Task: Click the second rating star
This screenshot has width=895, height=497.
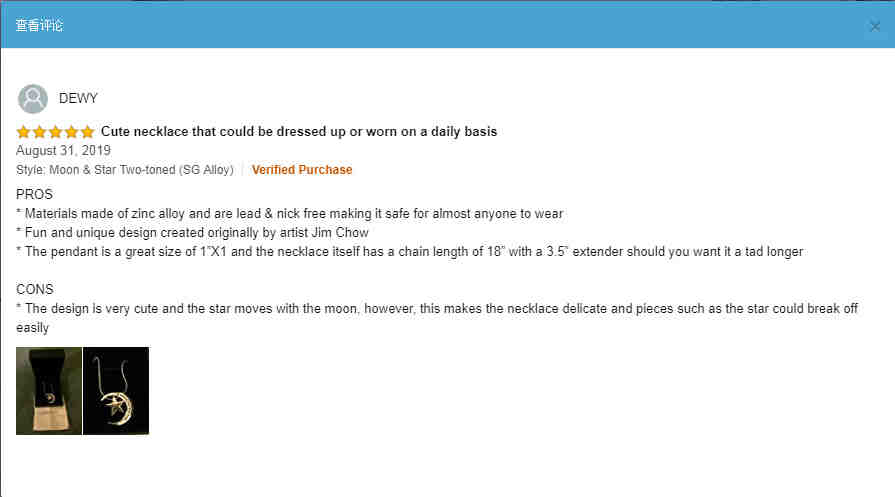Action: [39, 132]
